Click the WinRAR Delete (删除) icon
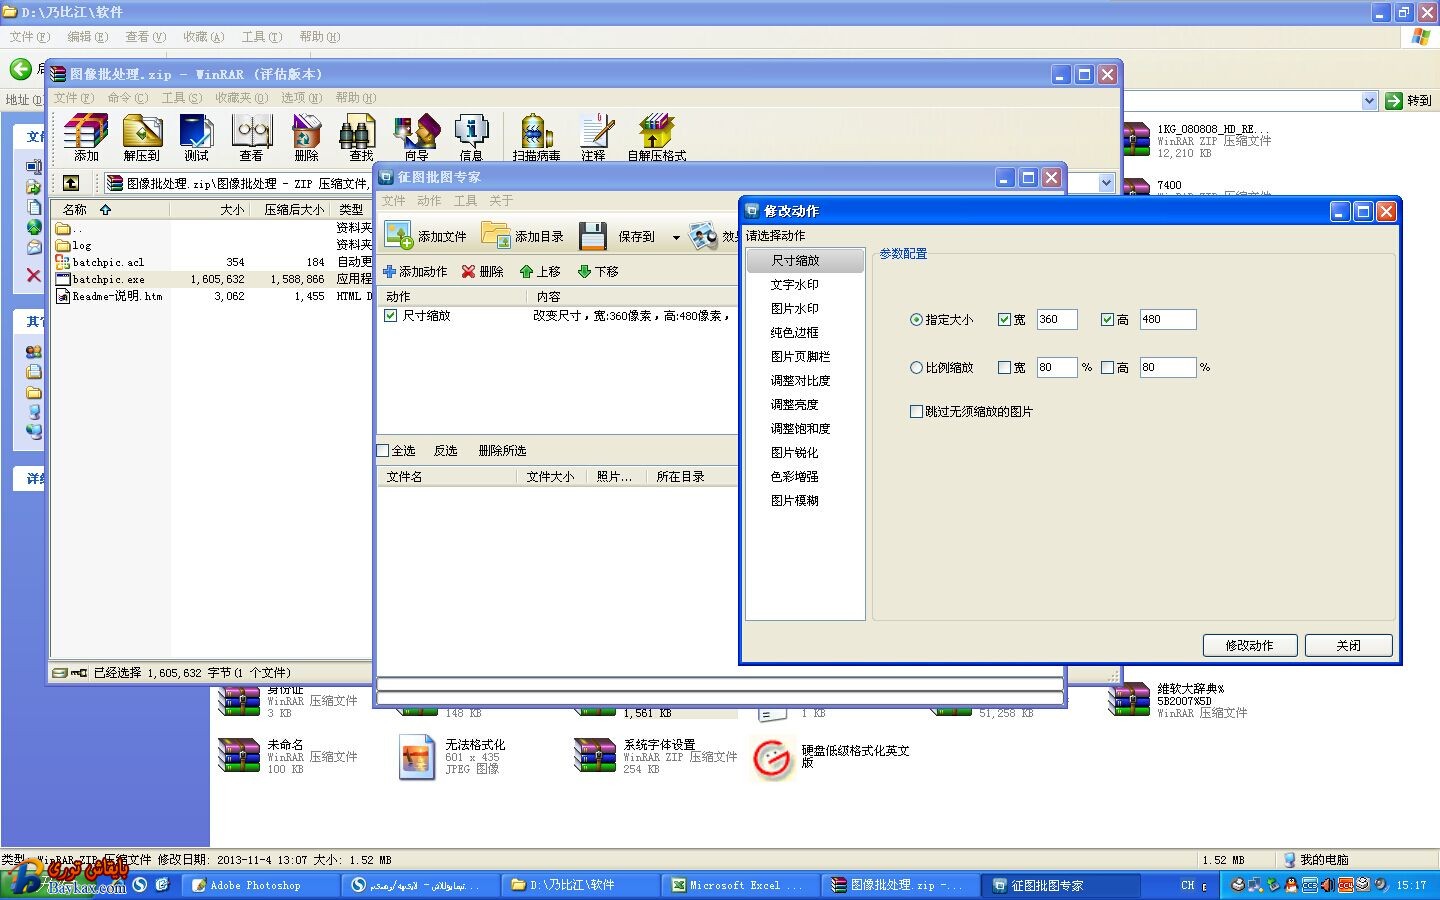This screenshot has height=900, width=1440. 306,136
